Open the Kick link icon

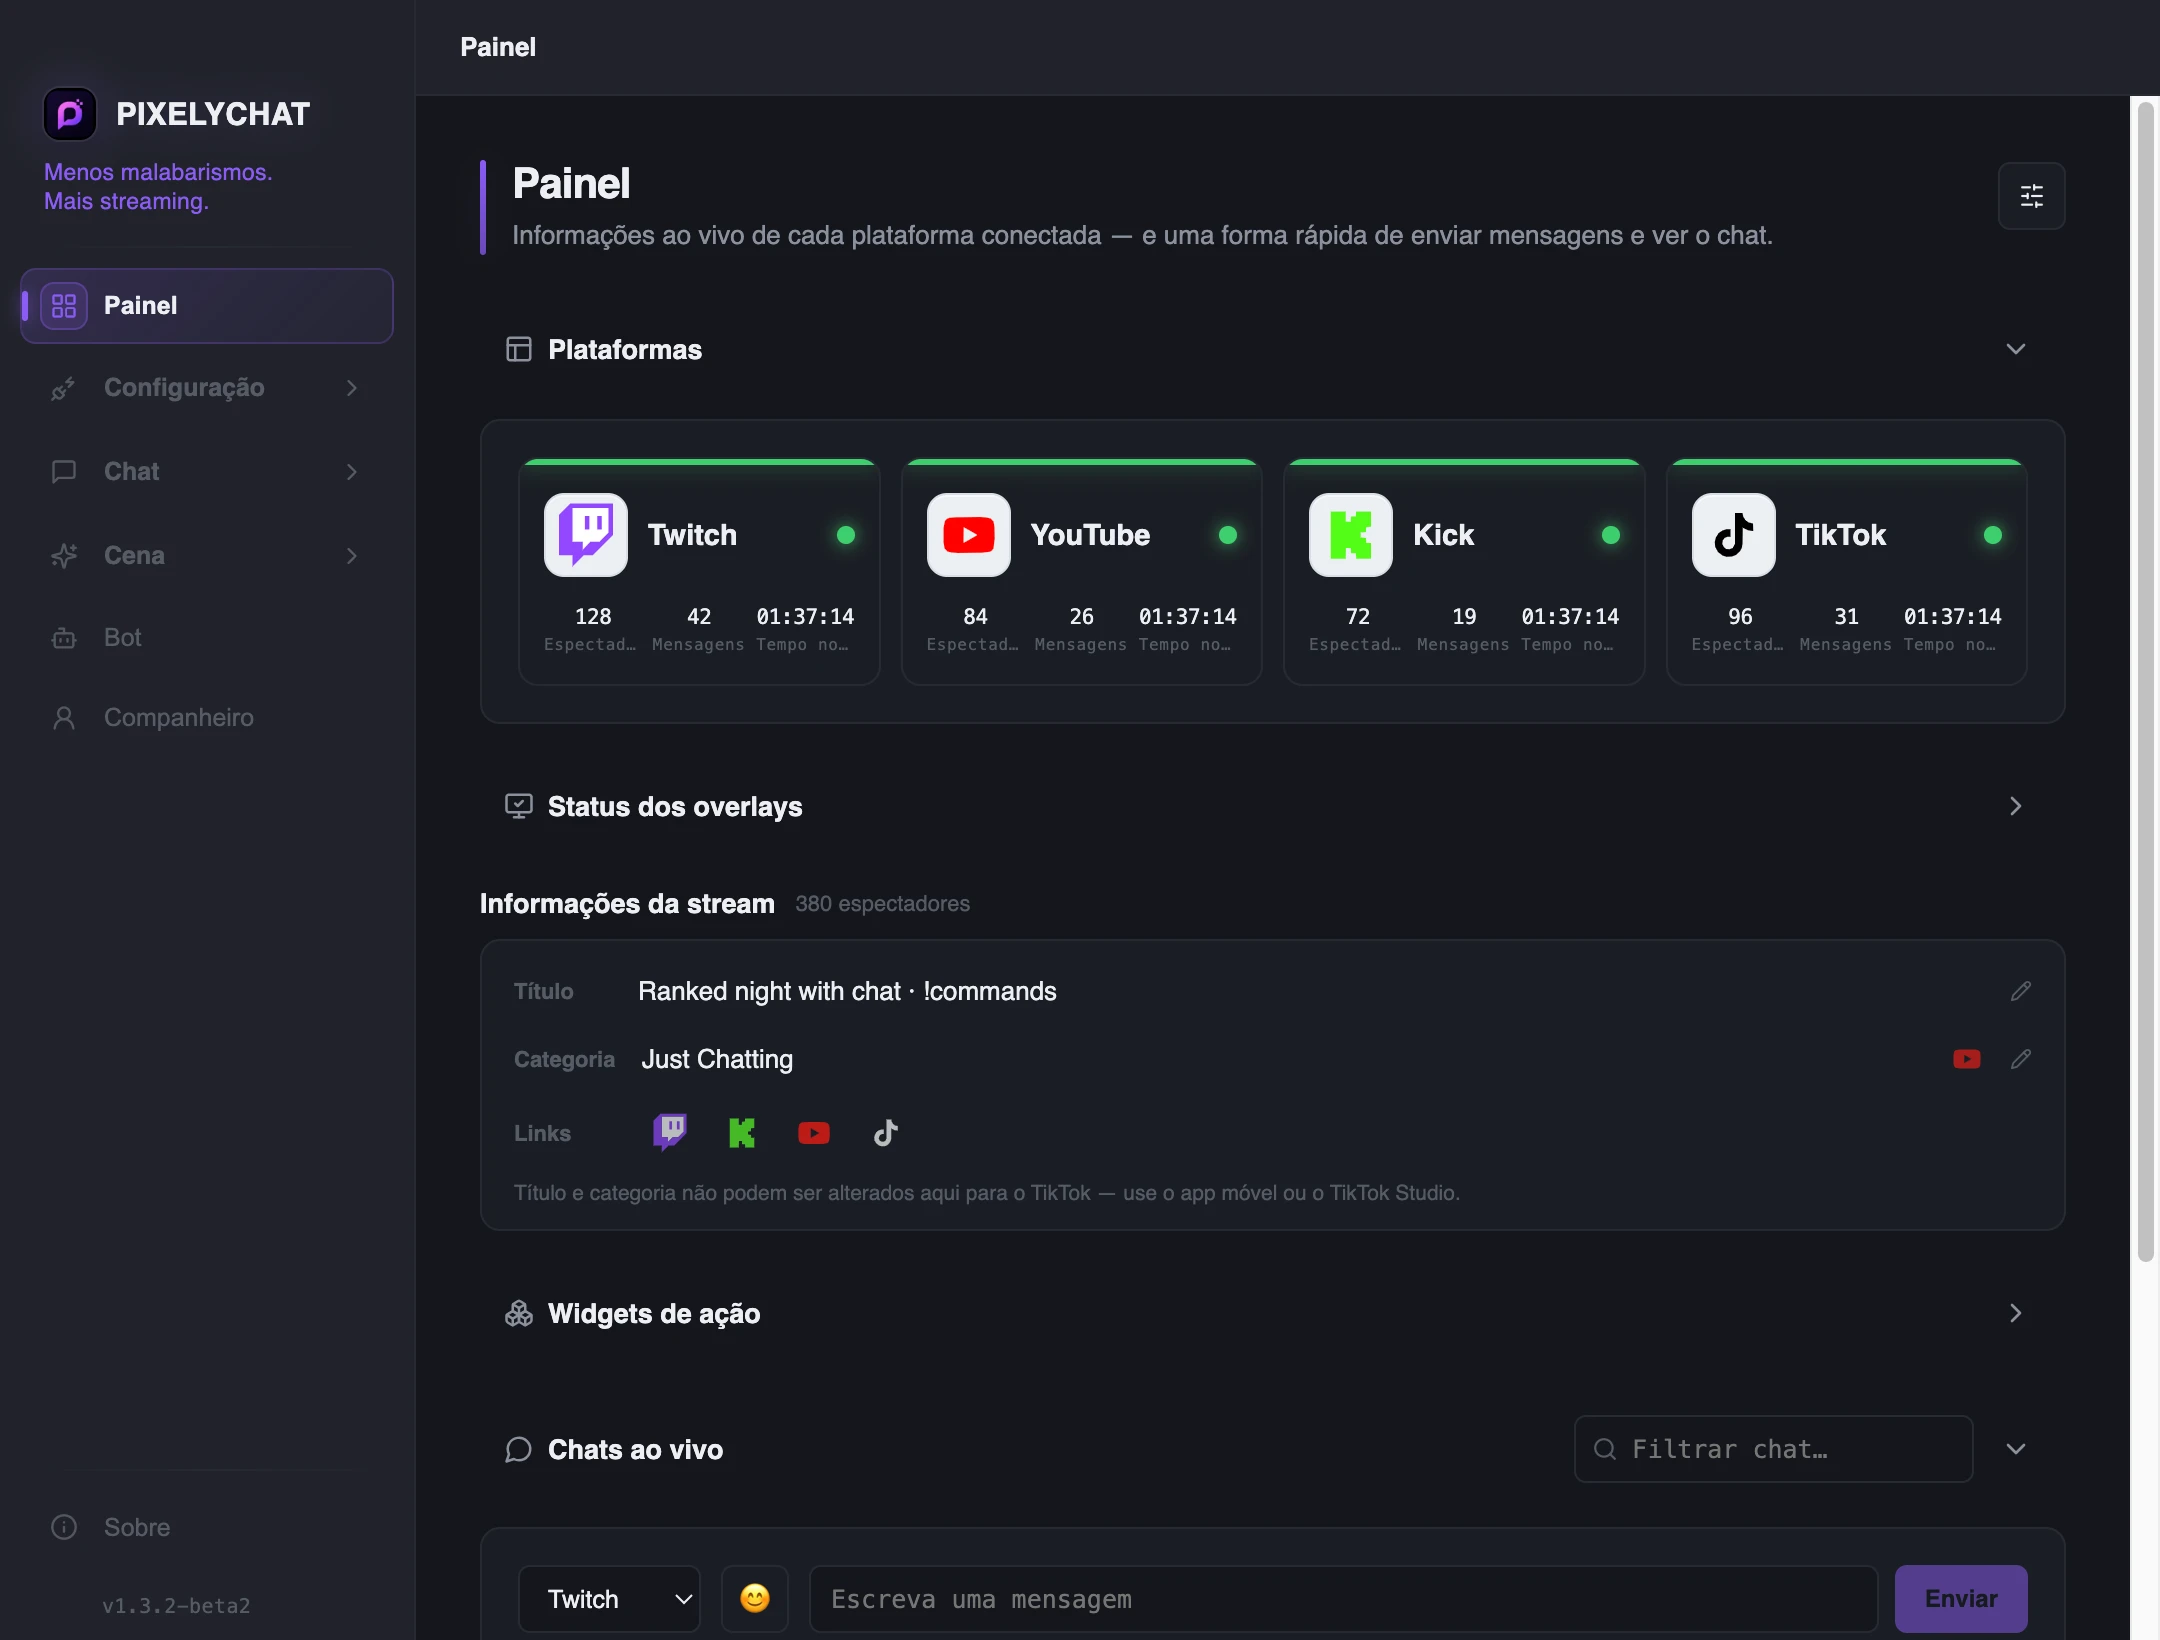742,1133
